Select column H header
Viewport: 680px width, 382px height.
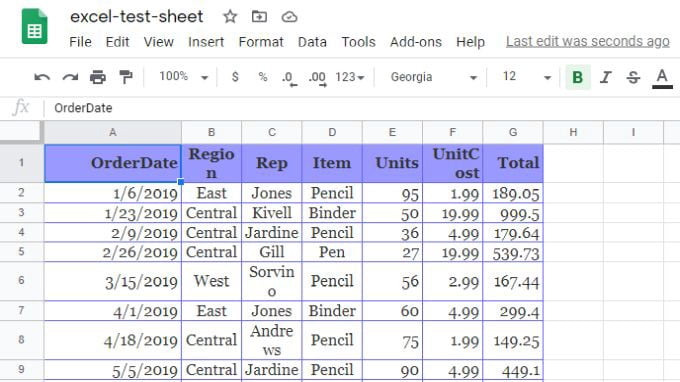(573, 133)
